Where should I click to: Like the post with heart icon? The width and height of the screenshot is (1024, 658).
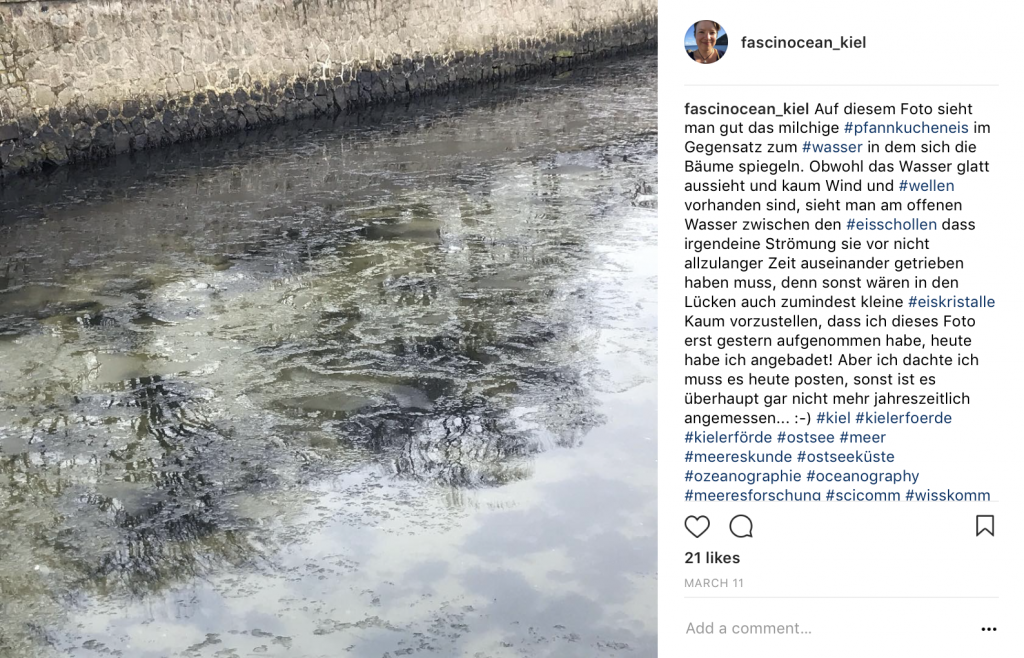pyautogui.click(x=697, y=526)
